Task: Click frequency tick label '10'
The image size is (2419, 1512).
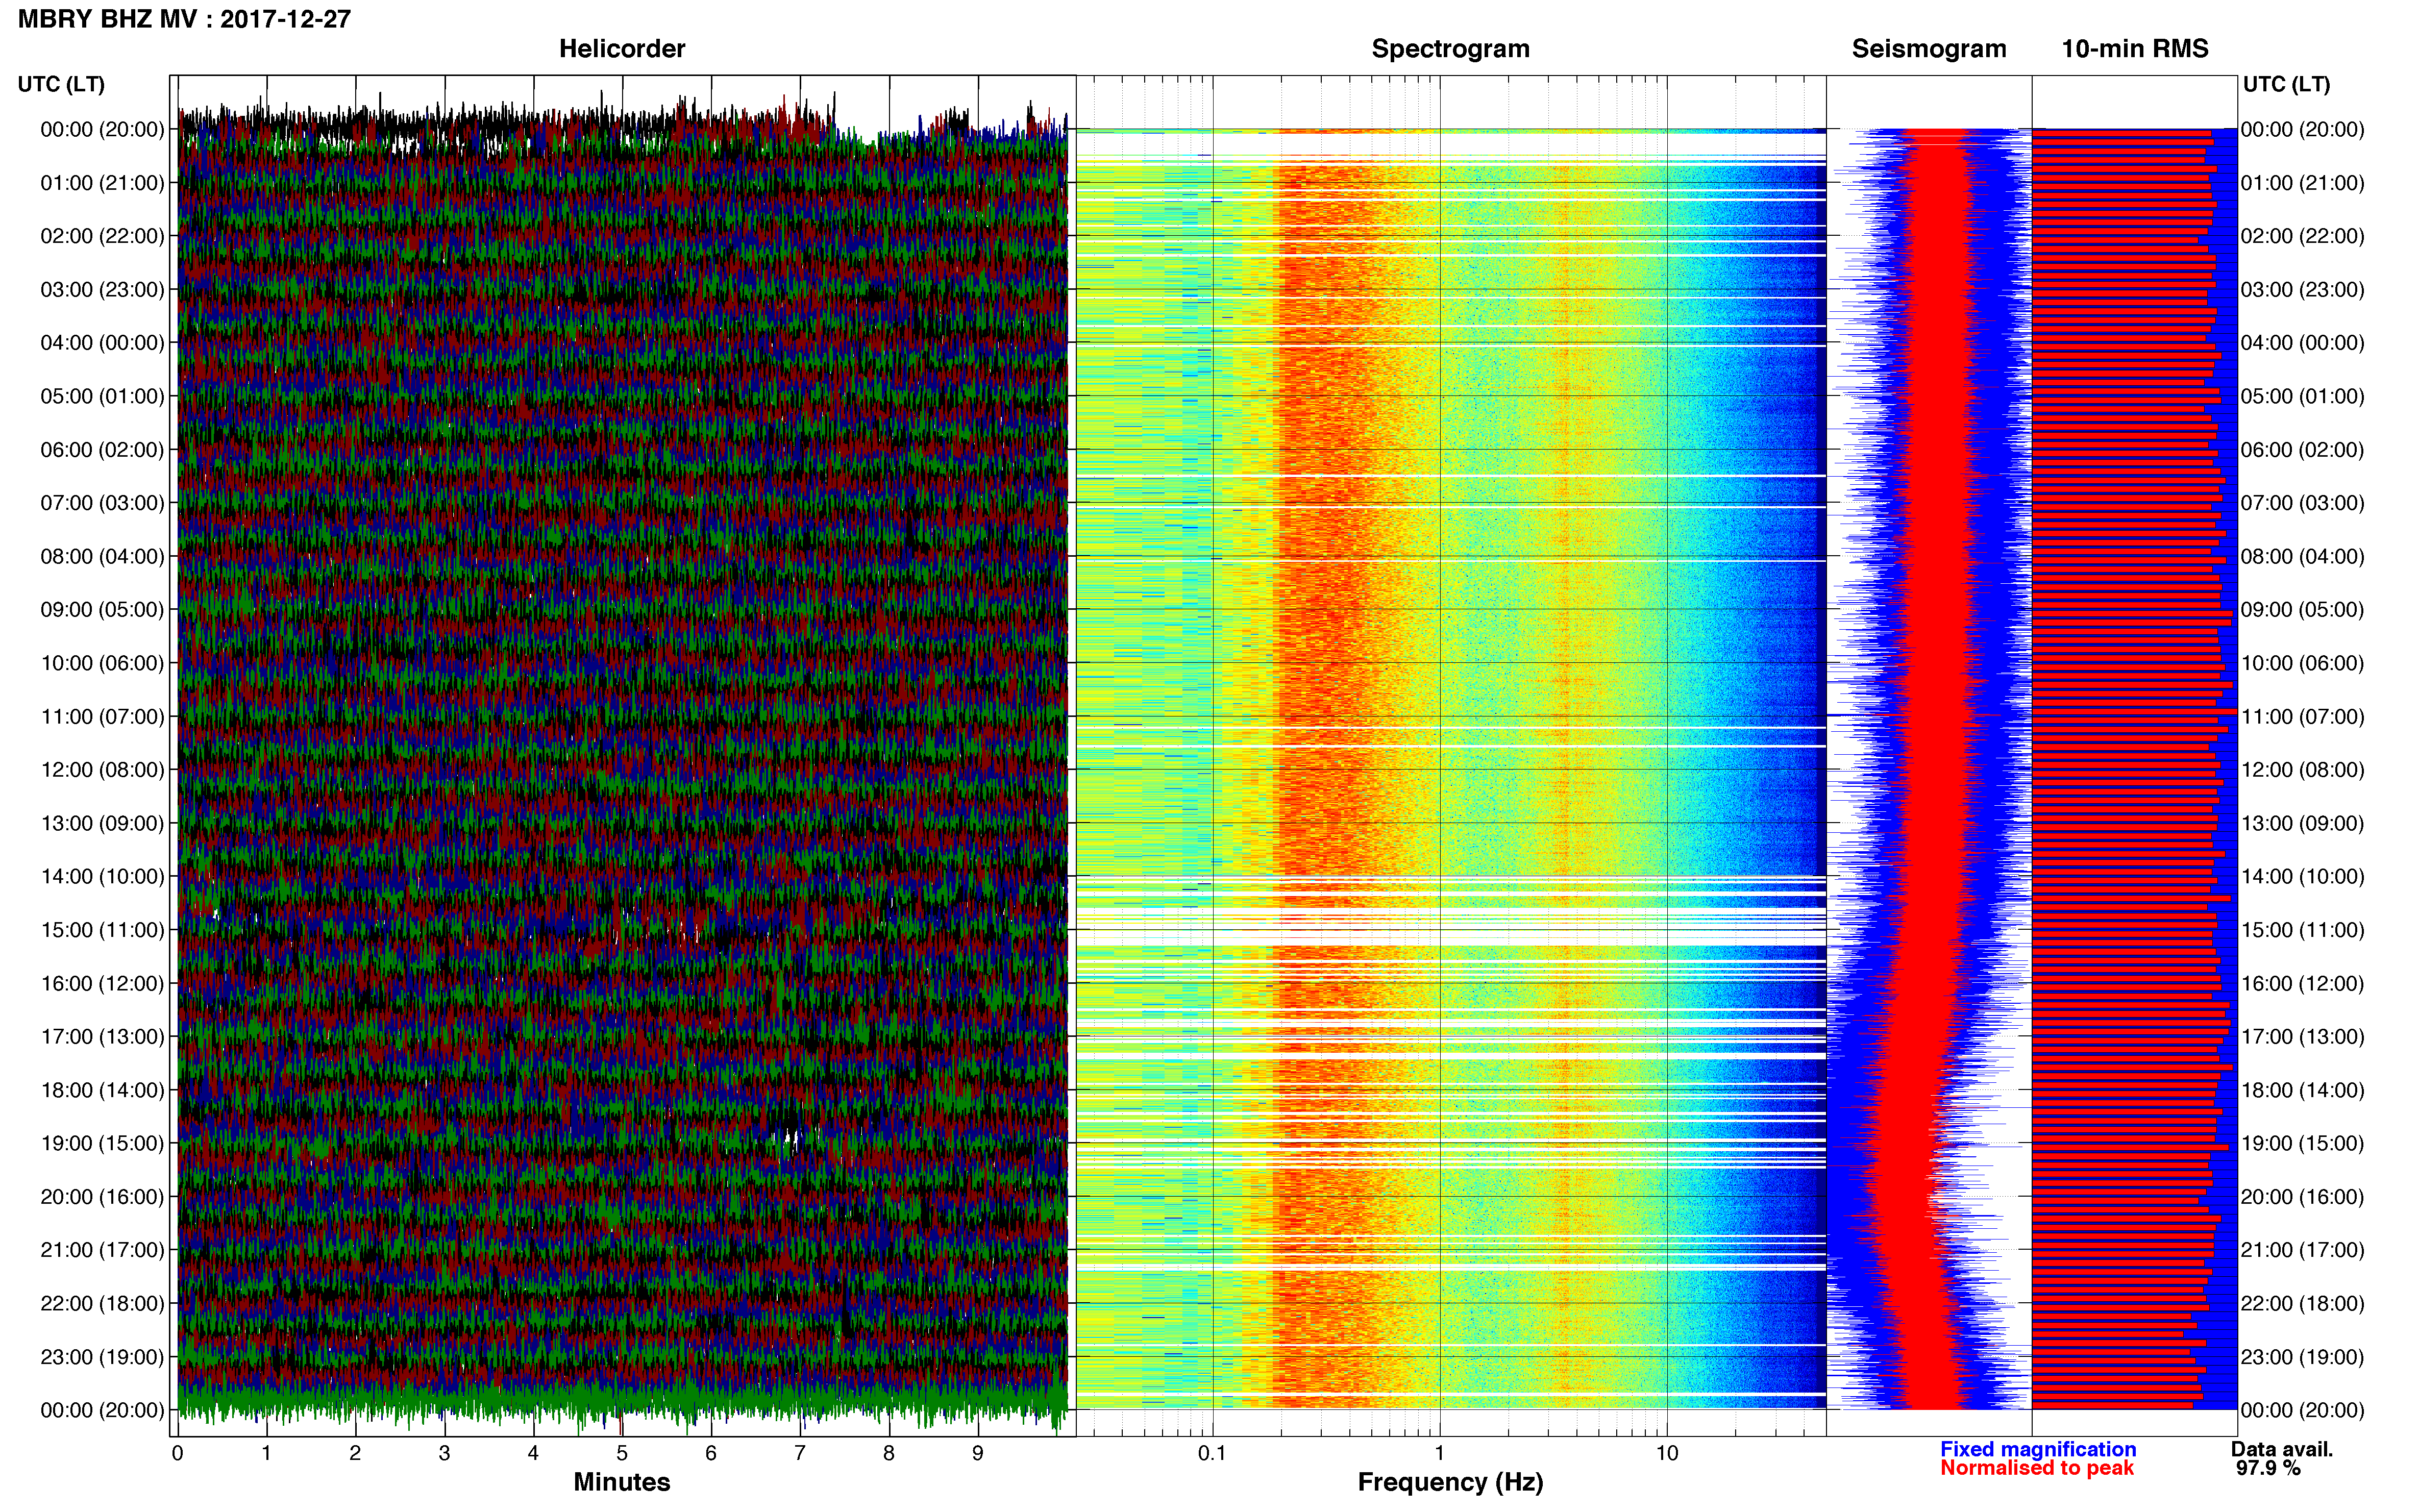Action: (1666, 1454)
